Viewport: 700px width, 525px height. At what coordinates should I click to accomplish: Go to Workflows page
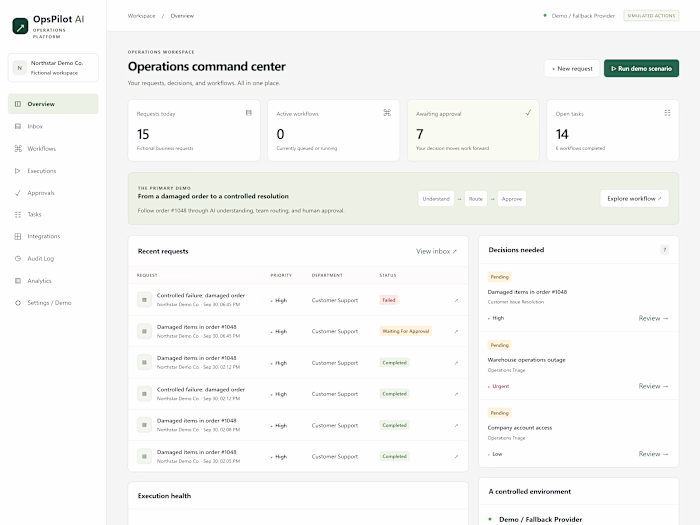coord(53,149)
